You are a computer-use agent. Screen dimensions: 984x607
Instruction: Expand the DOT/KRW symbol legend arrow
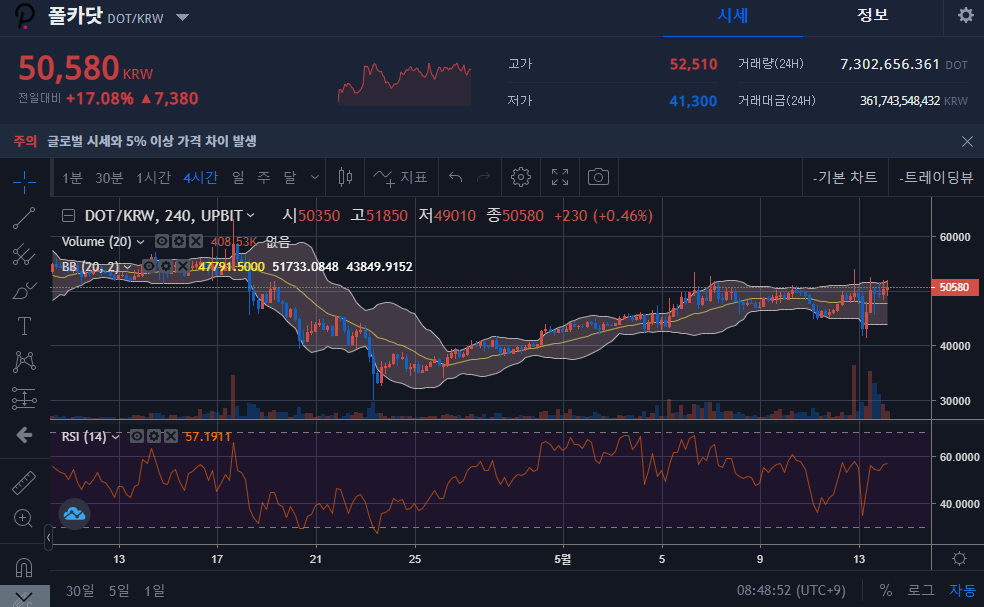[250, 215]
